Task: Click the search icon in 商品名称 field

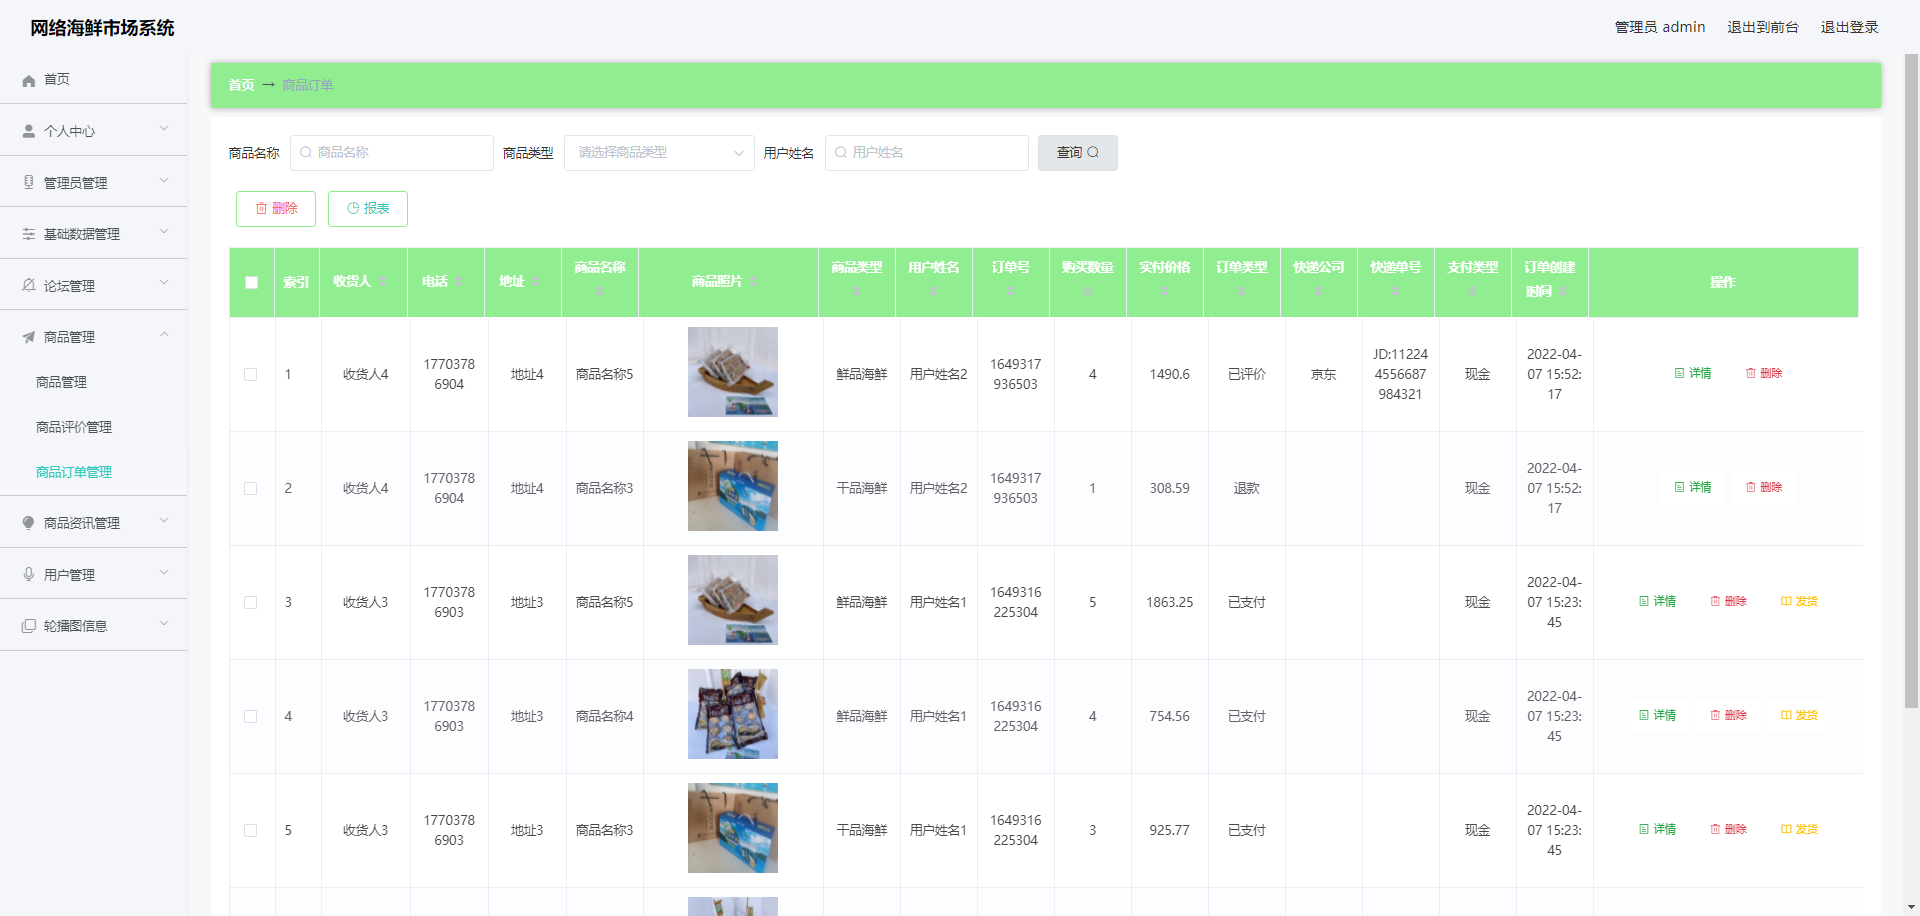Action: click(306, 152)
